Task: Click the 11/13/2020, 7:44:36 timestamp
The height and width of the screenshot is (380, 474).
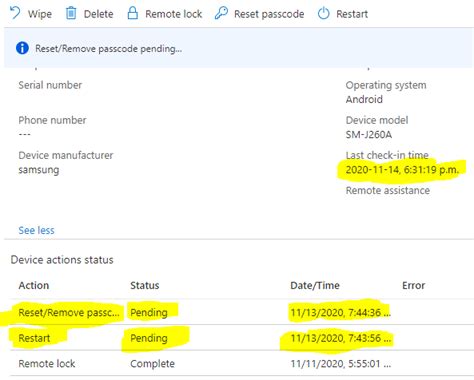Action: pyautogui.click(x=340, y=313)
